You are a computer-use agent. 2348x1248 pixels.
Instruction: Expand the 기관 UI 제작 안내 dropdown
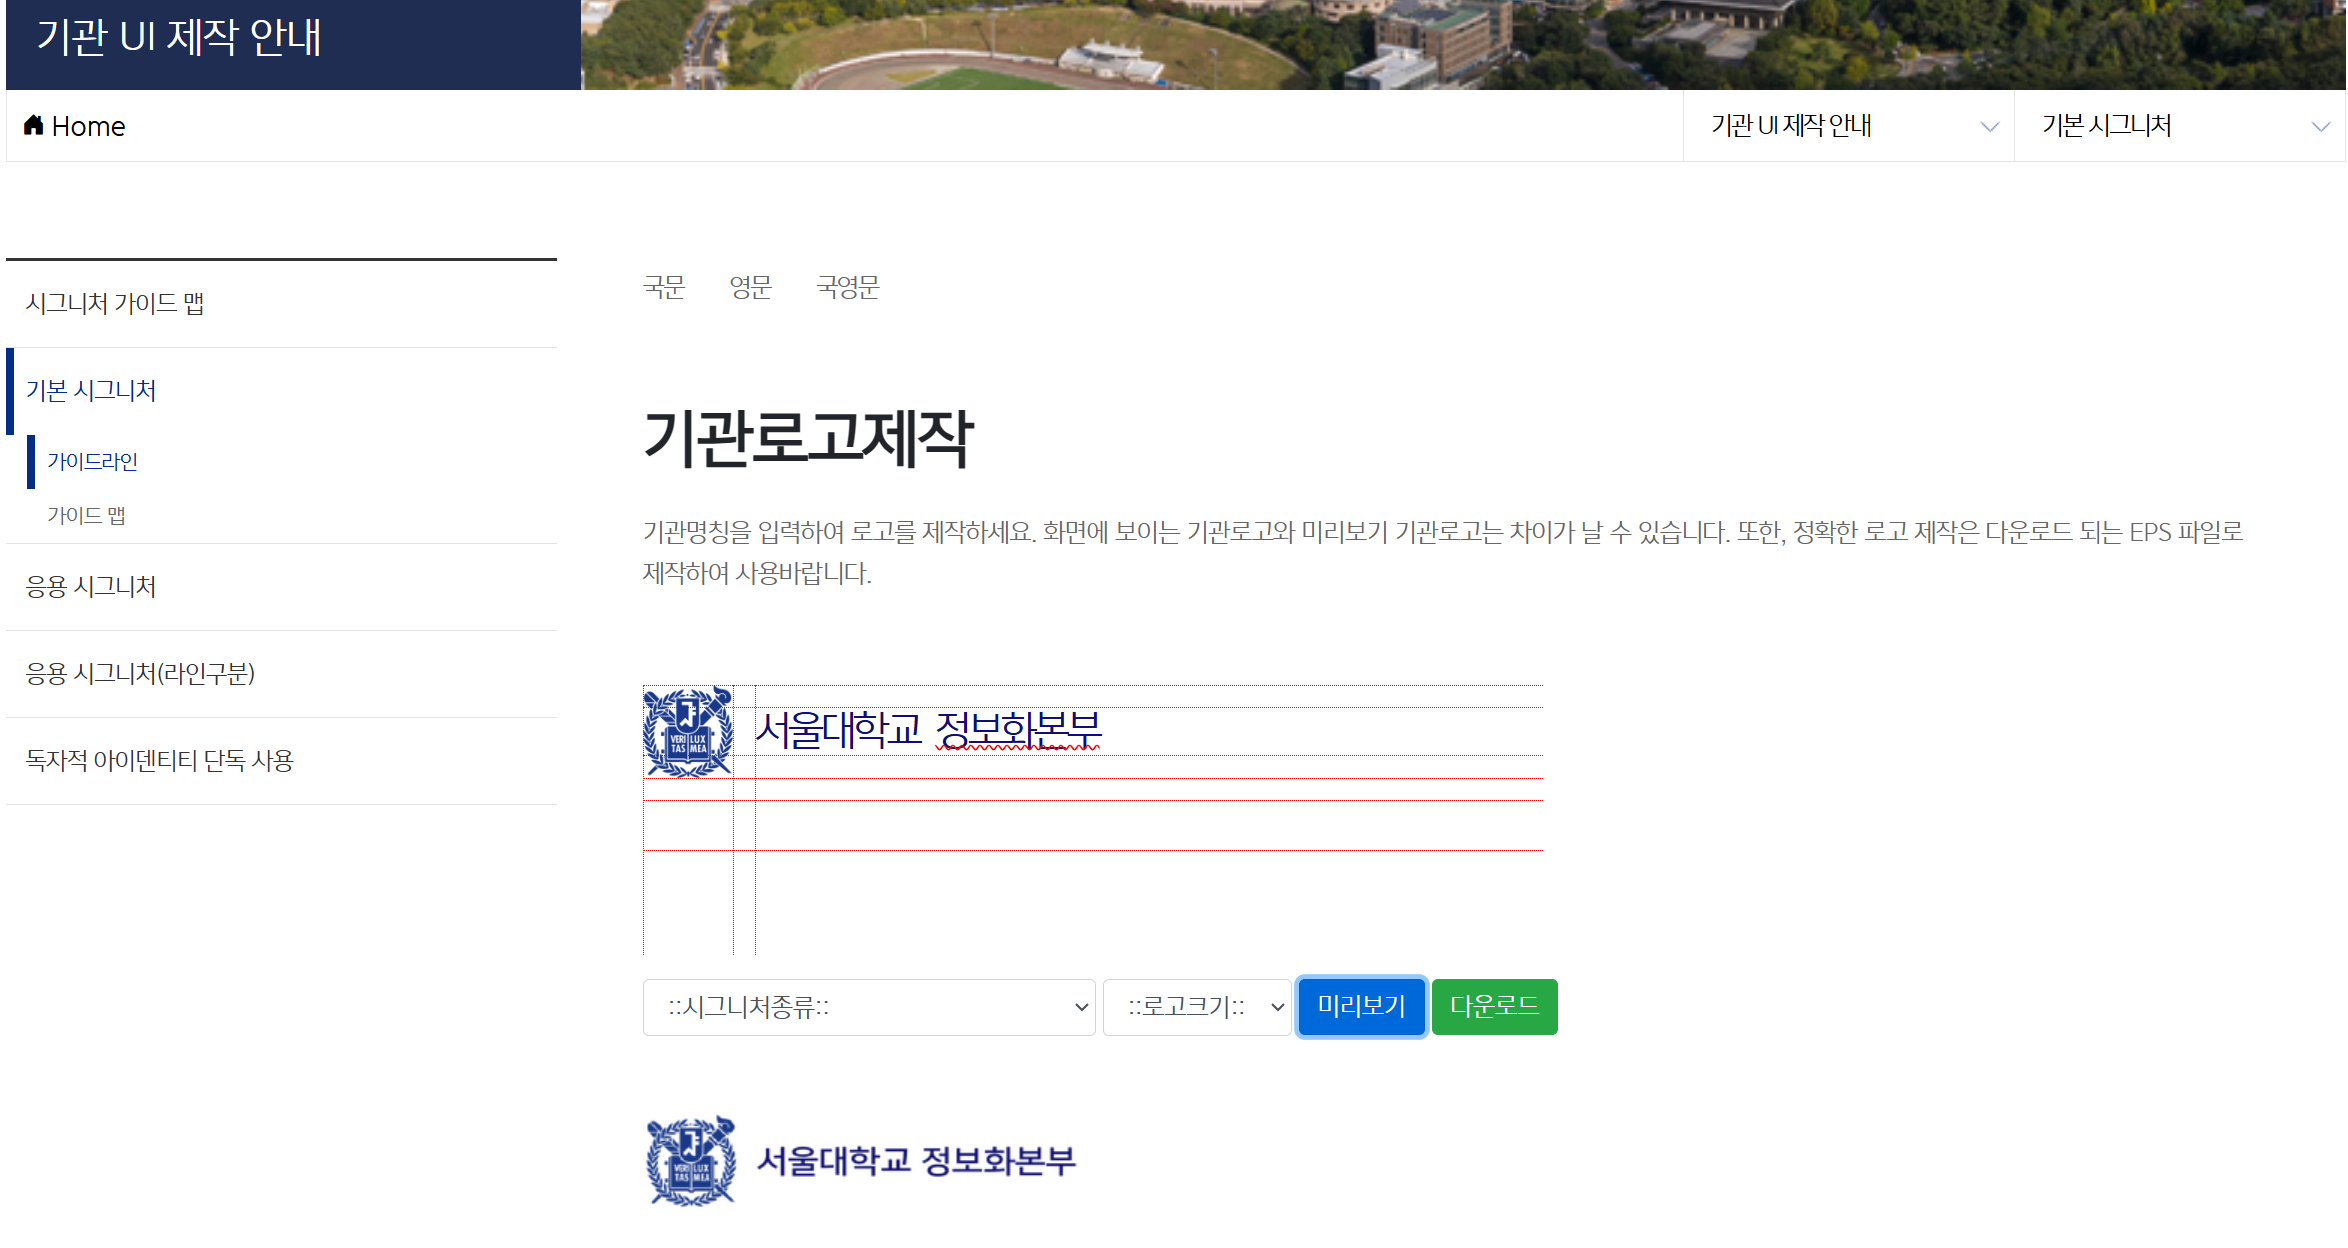1848,126
